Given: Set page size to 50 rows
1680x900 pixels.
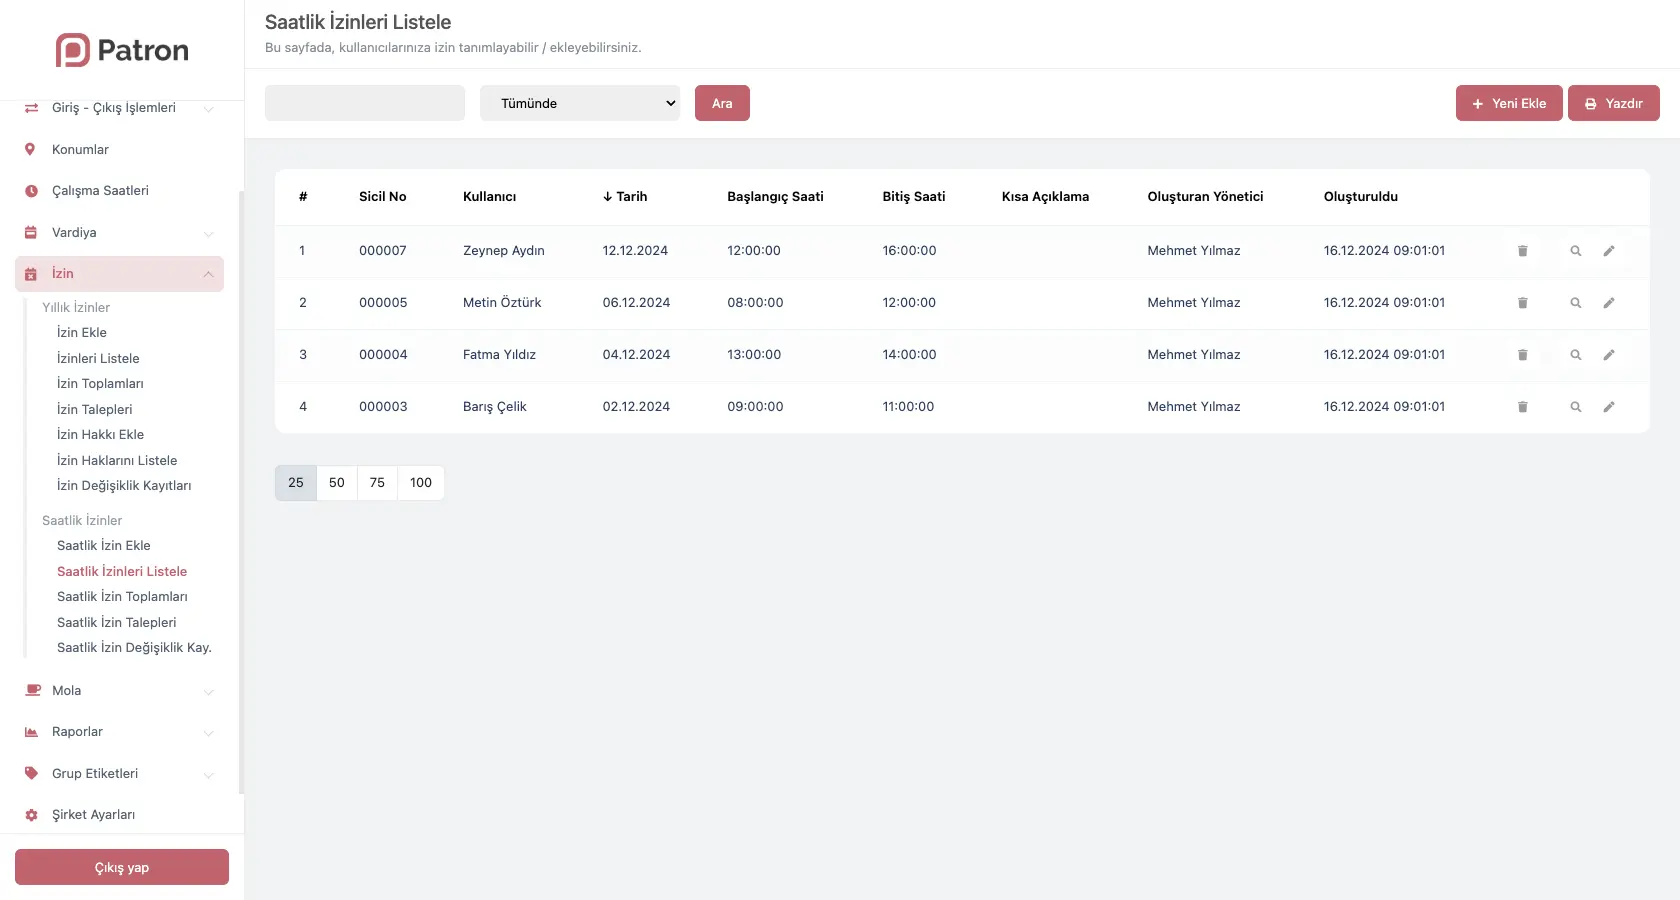Looking at the screenshot, I should pyautogui.click(x=337, y=483).
